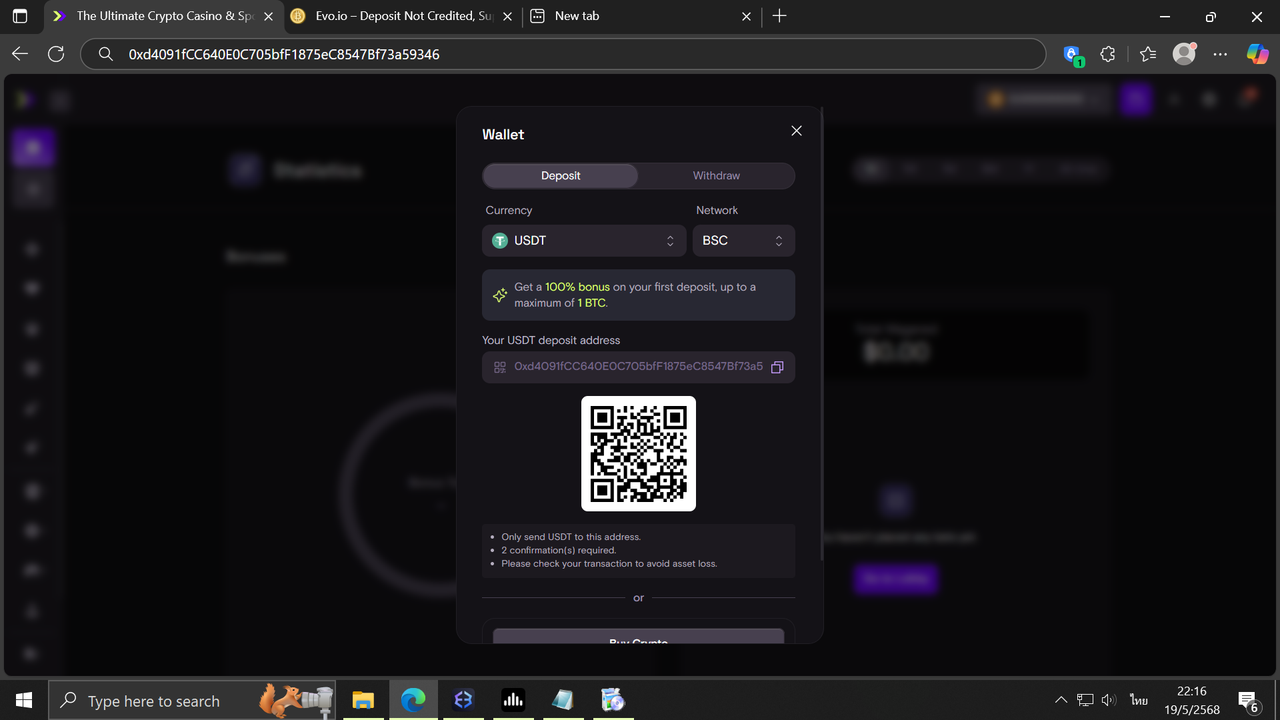The width and height of the screenshot is (1280, 720).
Task: Click the 100% bonus text
Action: coord(577,287)
